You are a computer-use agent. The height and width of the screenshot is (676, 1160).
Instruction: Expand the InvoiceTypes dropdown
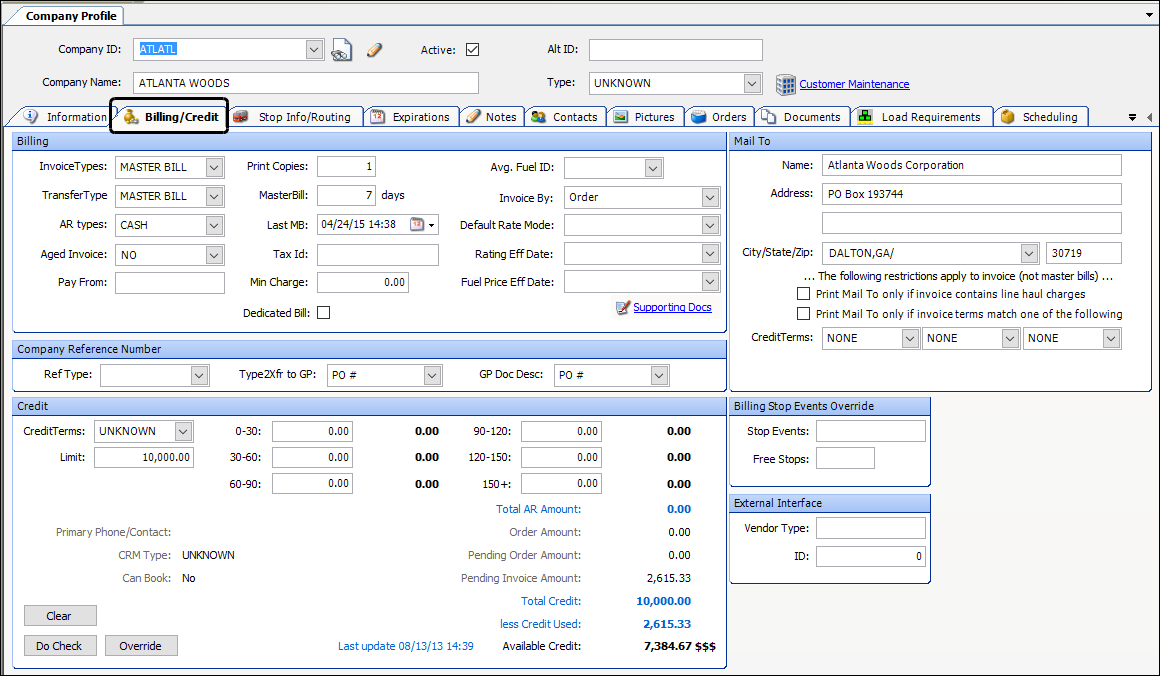(x=214, y=167)
